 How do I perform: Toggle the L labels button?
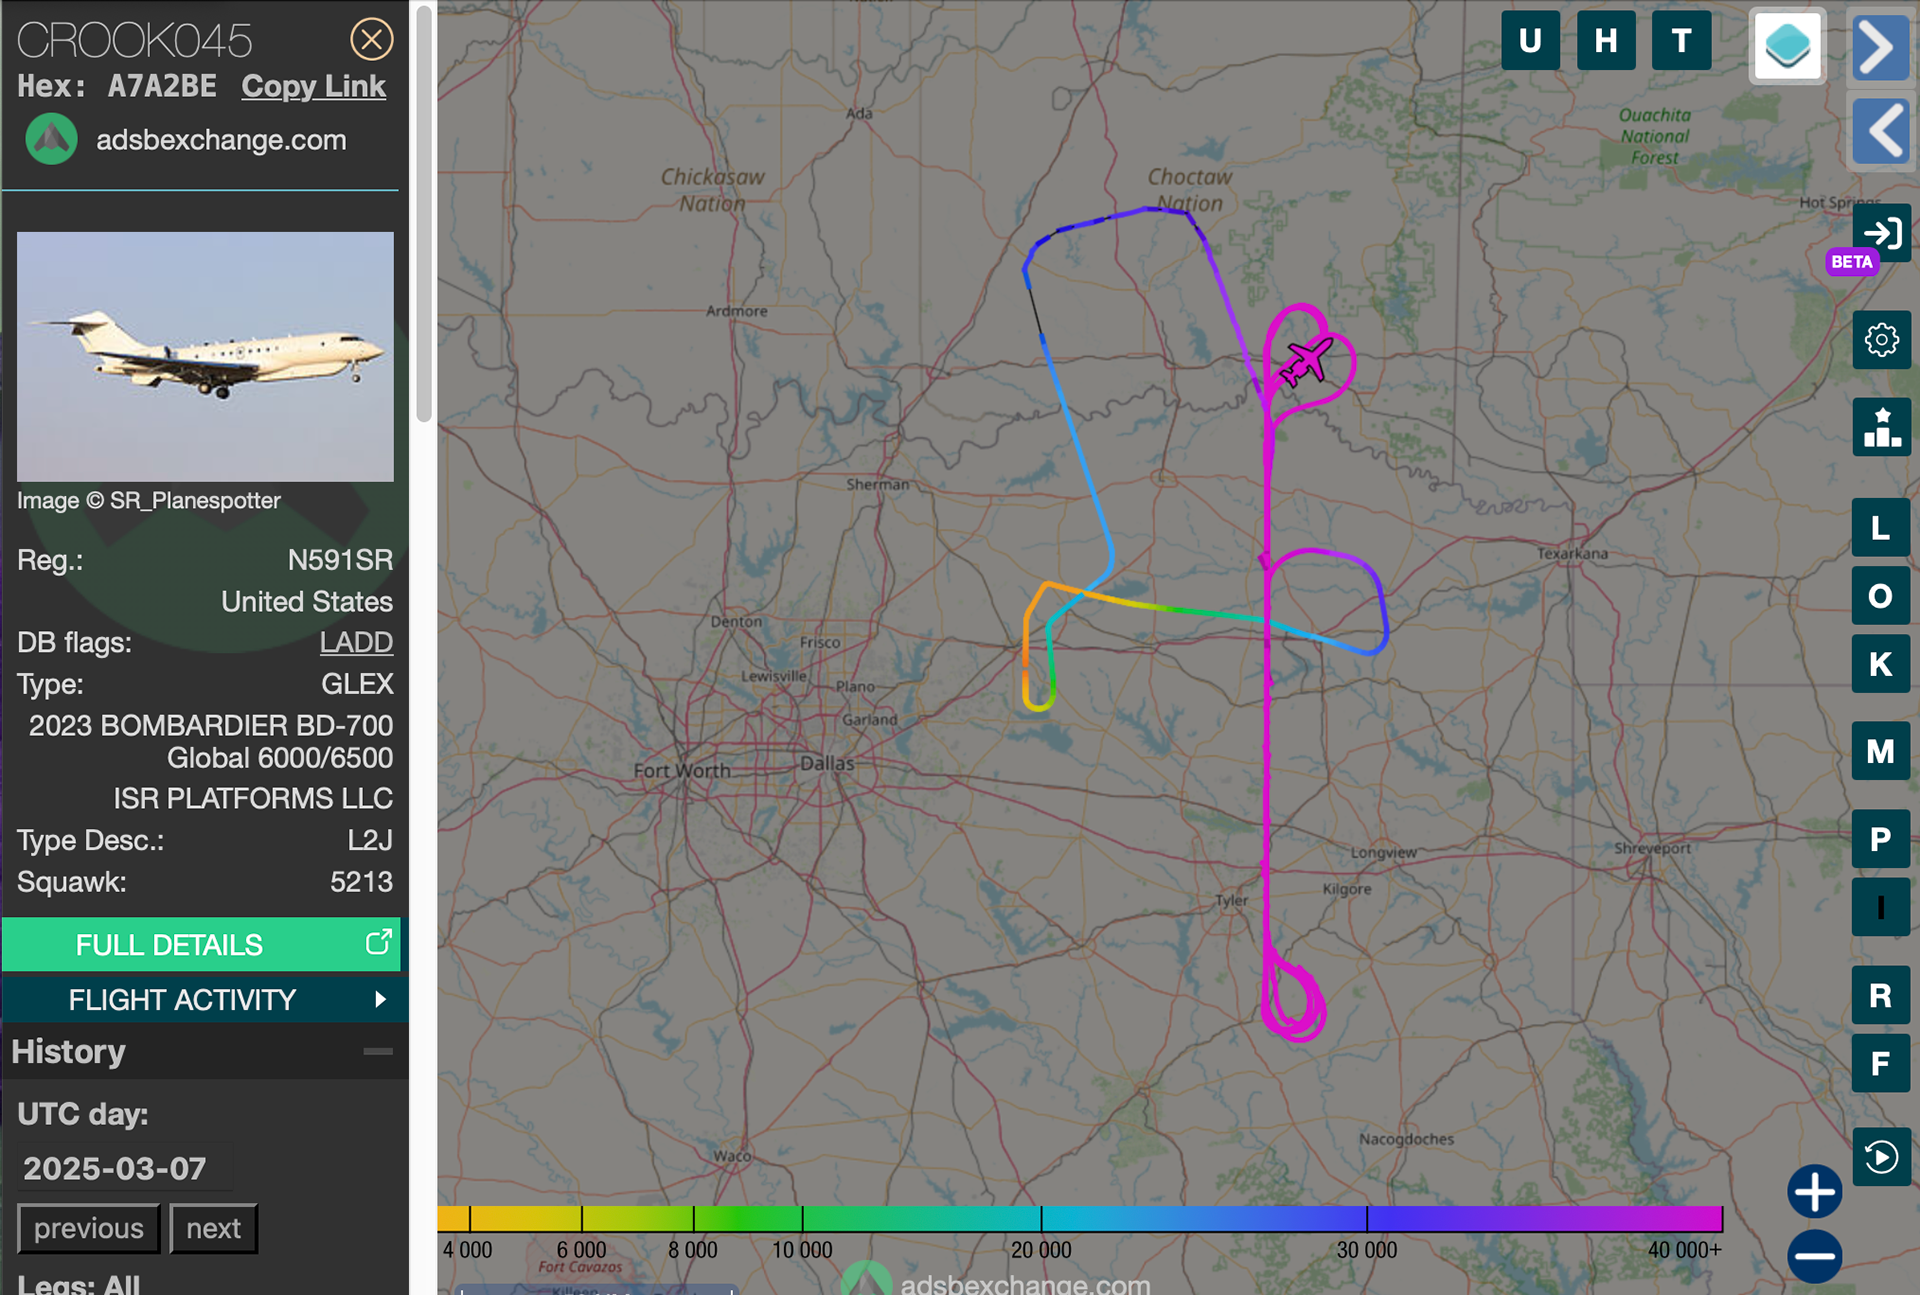[1881, 528]
